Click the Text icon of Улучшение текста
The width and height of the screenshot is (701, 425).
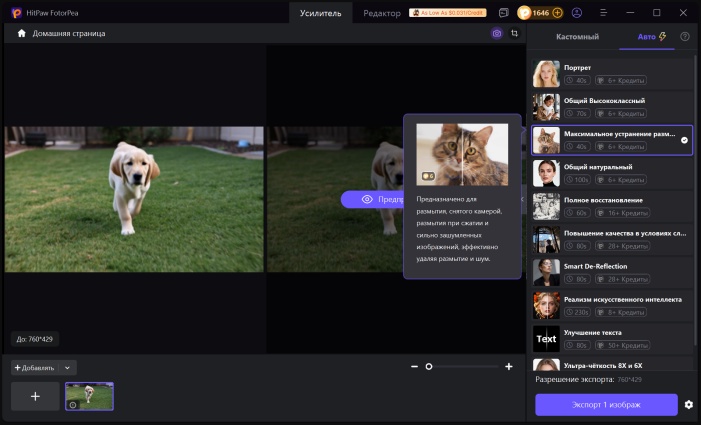[546, 339]
